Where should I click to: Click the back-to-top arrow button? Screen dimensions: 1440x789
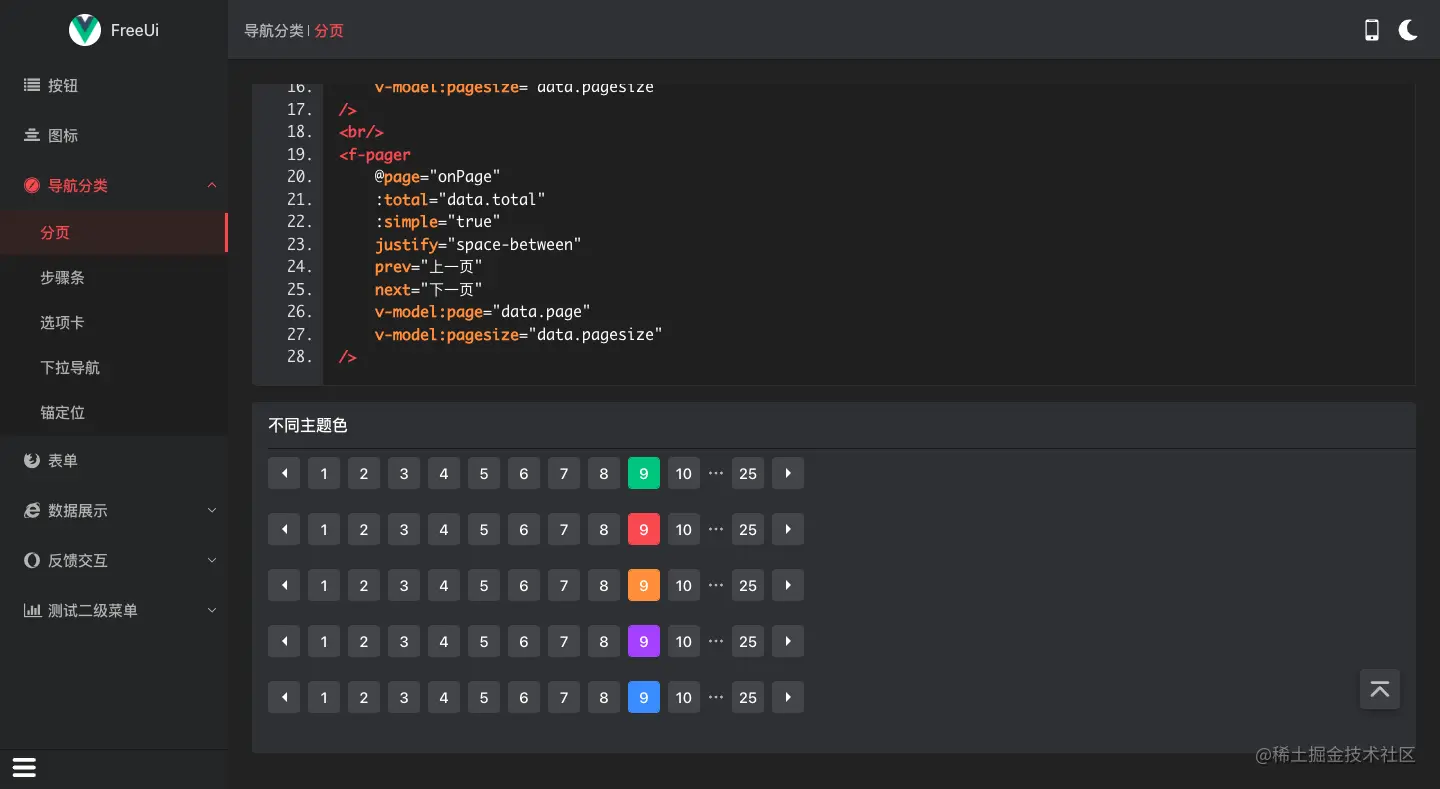[1380, 689]
